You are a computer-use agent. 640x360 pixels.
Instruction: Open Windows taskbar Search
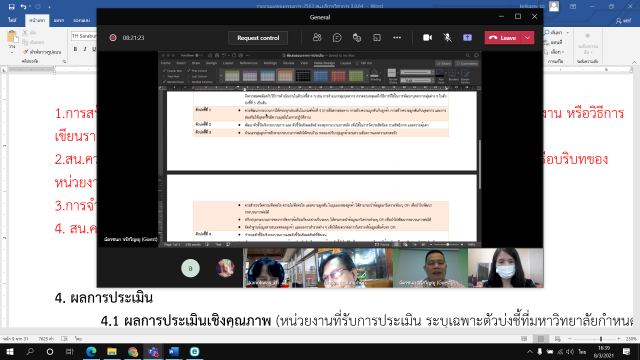pyautogui.click(x=30, y=351)
